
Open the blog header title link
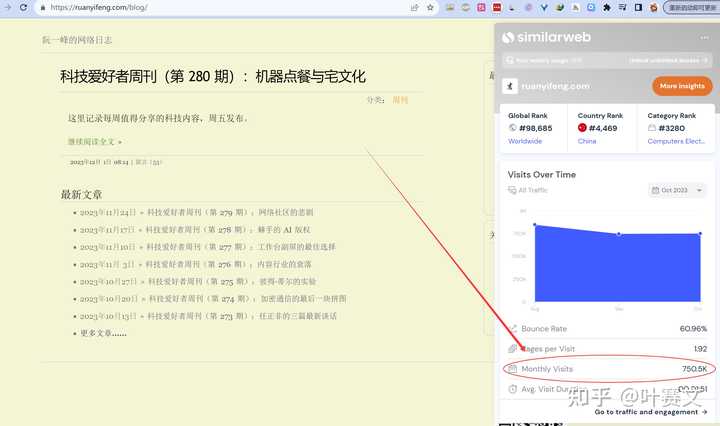[77, 40]
